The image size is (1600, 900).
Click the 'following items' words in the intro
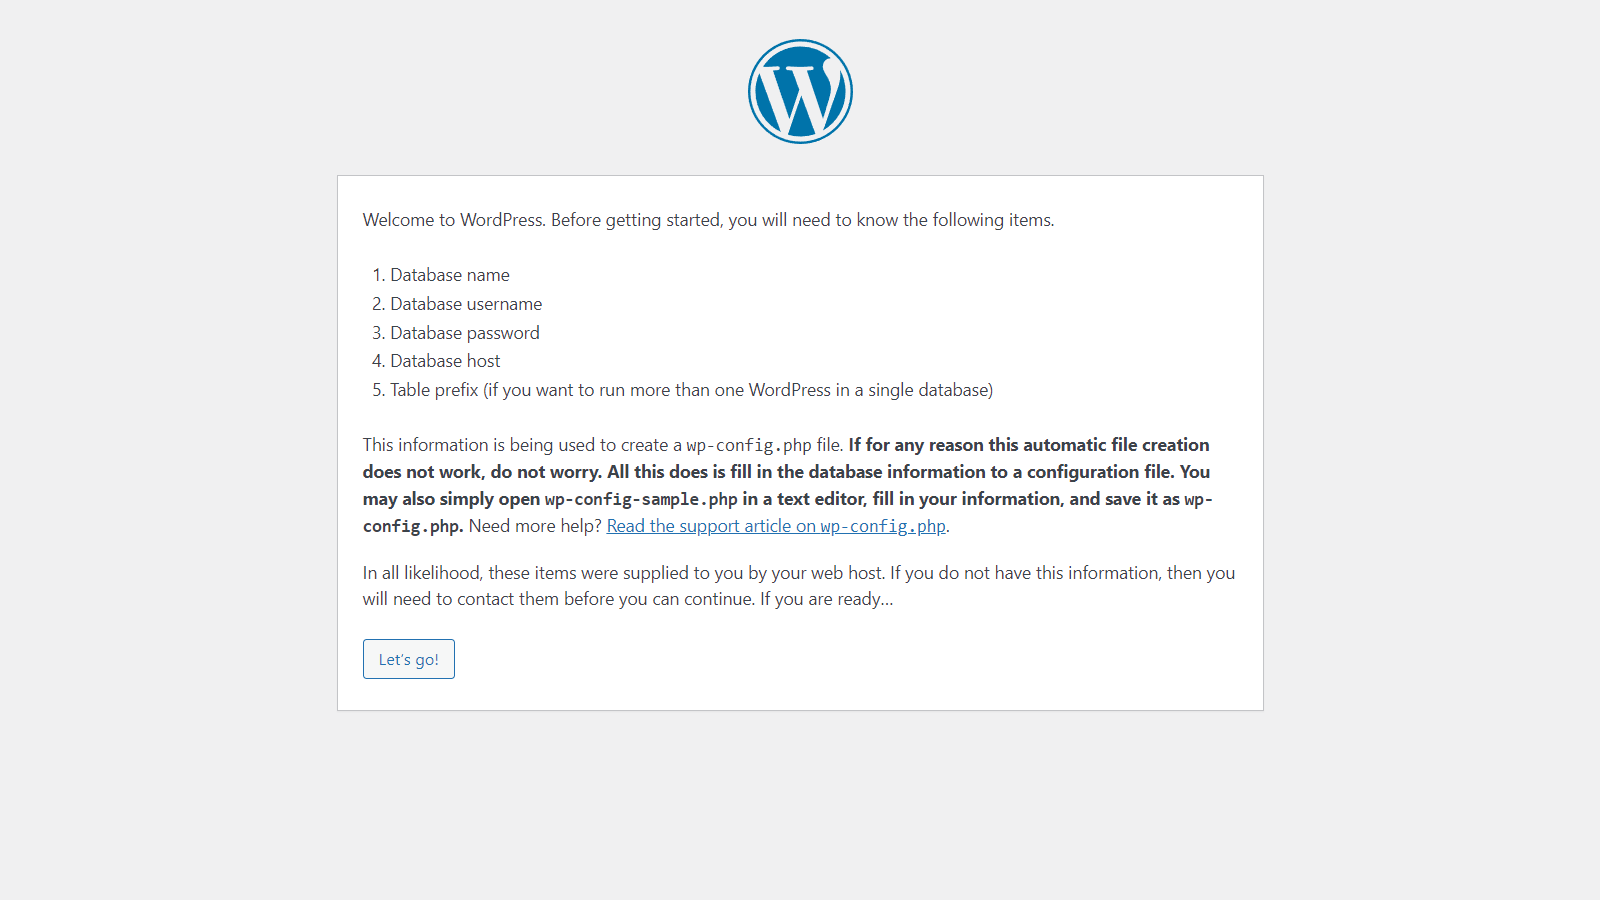point(991,220)
